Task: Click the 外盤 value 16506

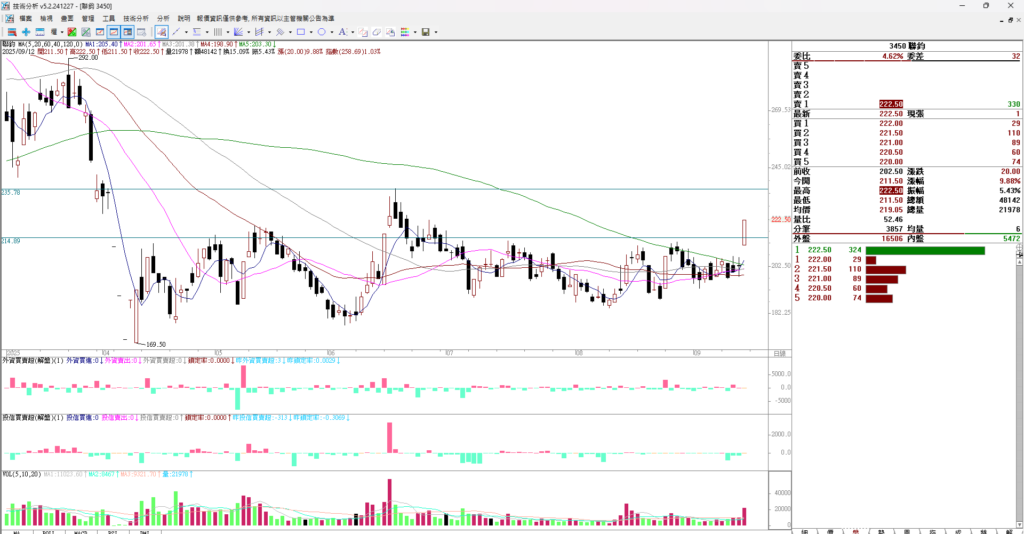Action: (891, 239)
